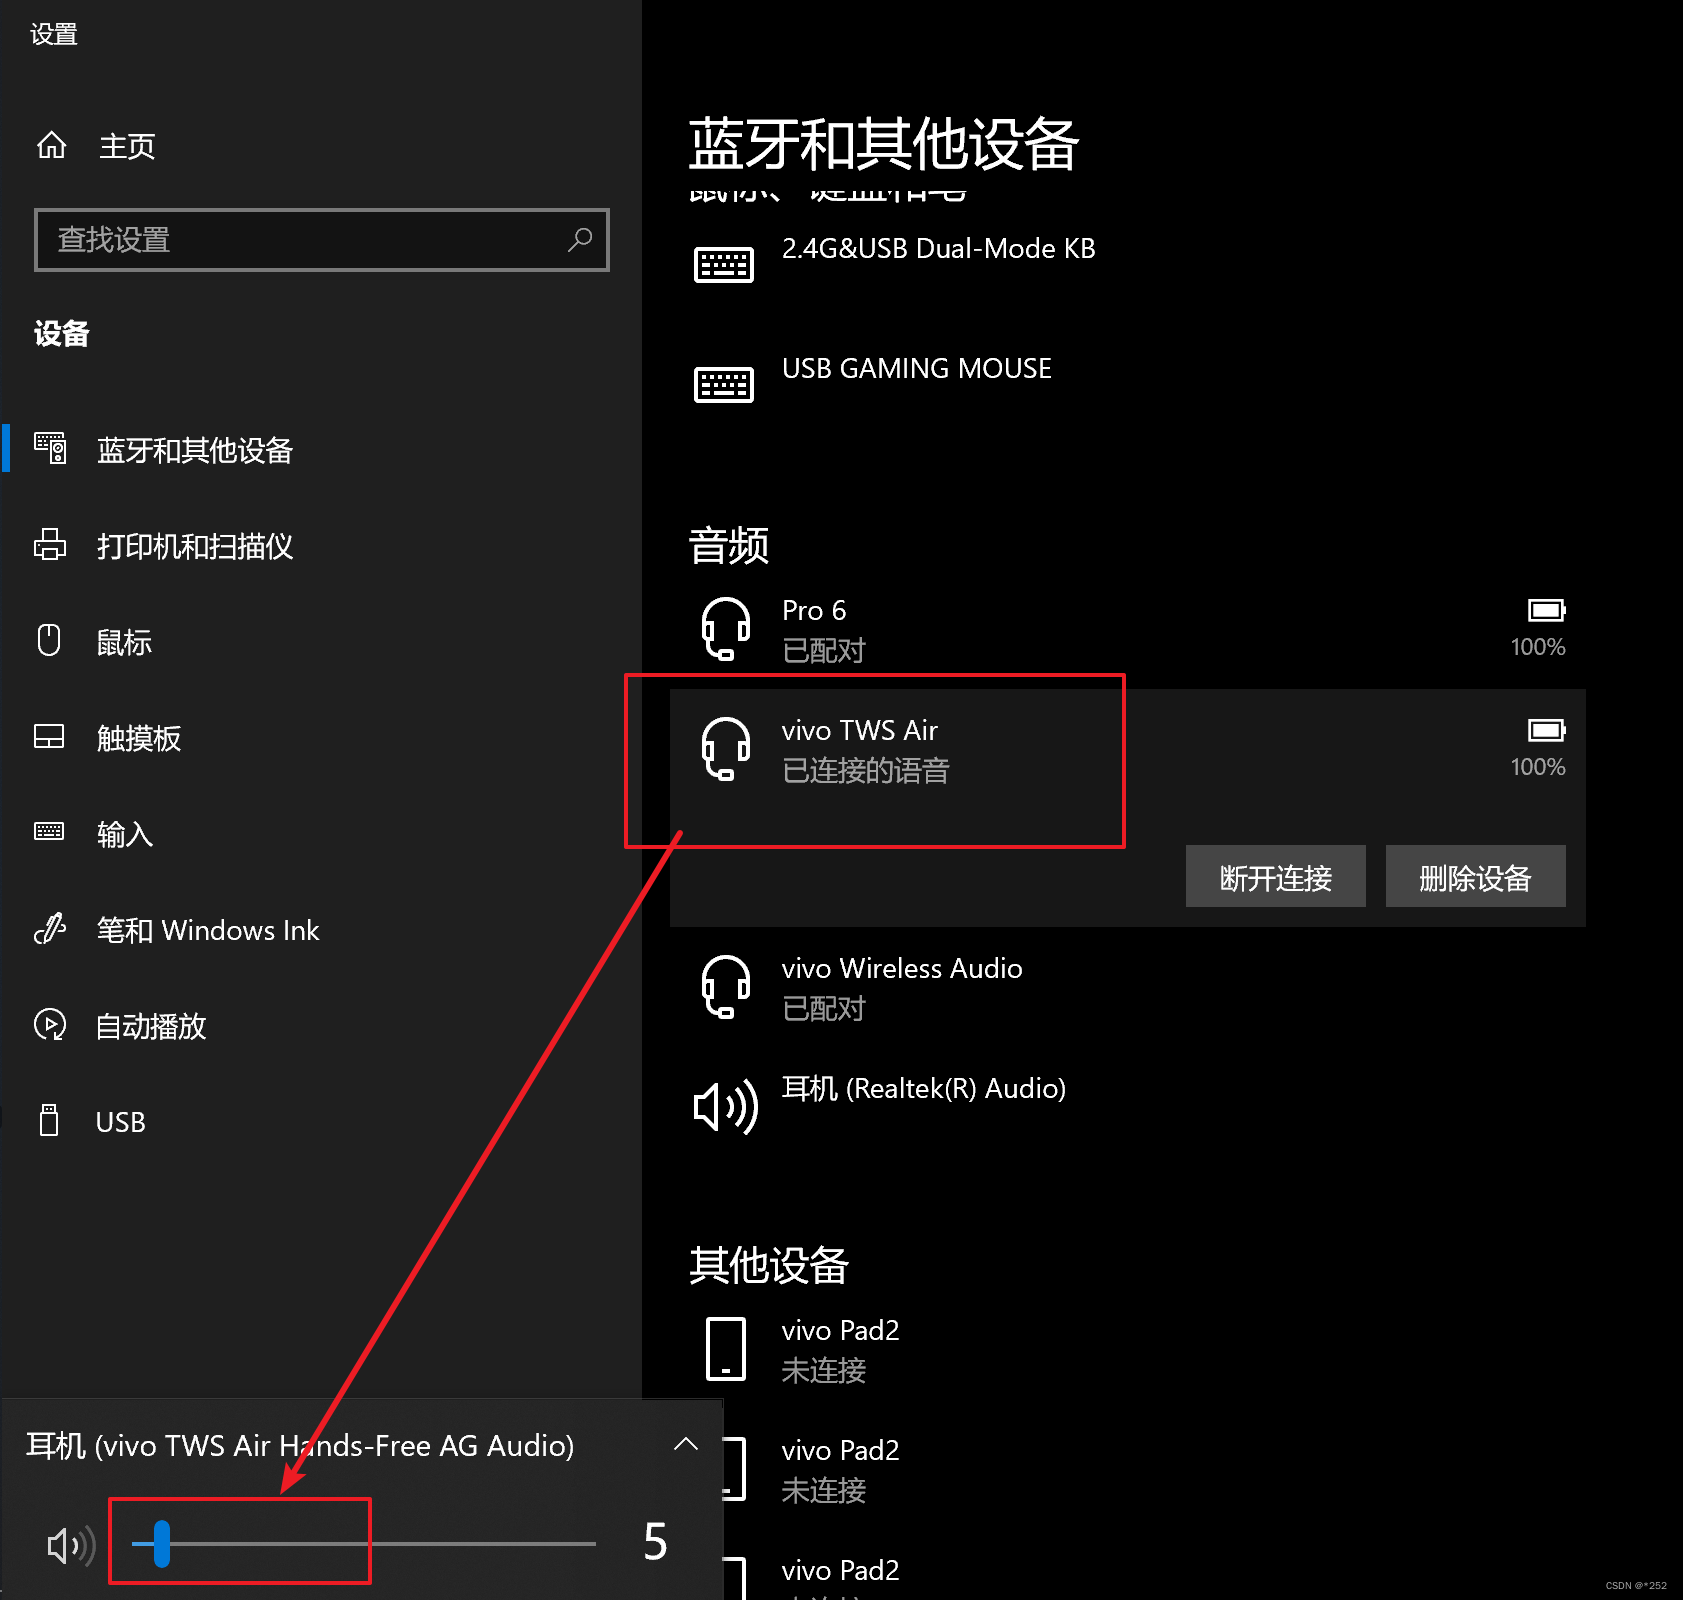
Task: Click the 音频 section heading
Action: click(x=729, y=545)
